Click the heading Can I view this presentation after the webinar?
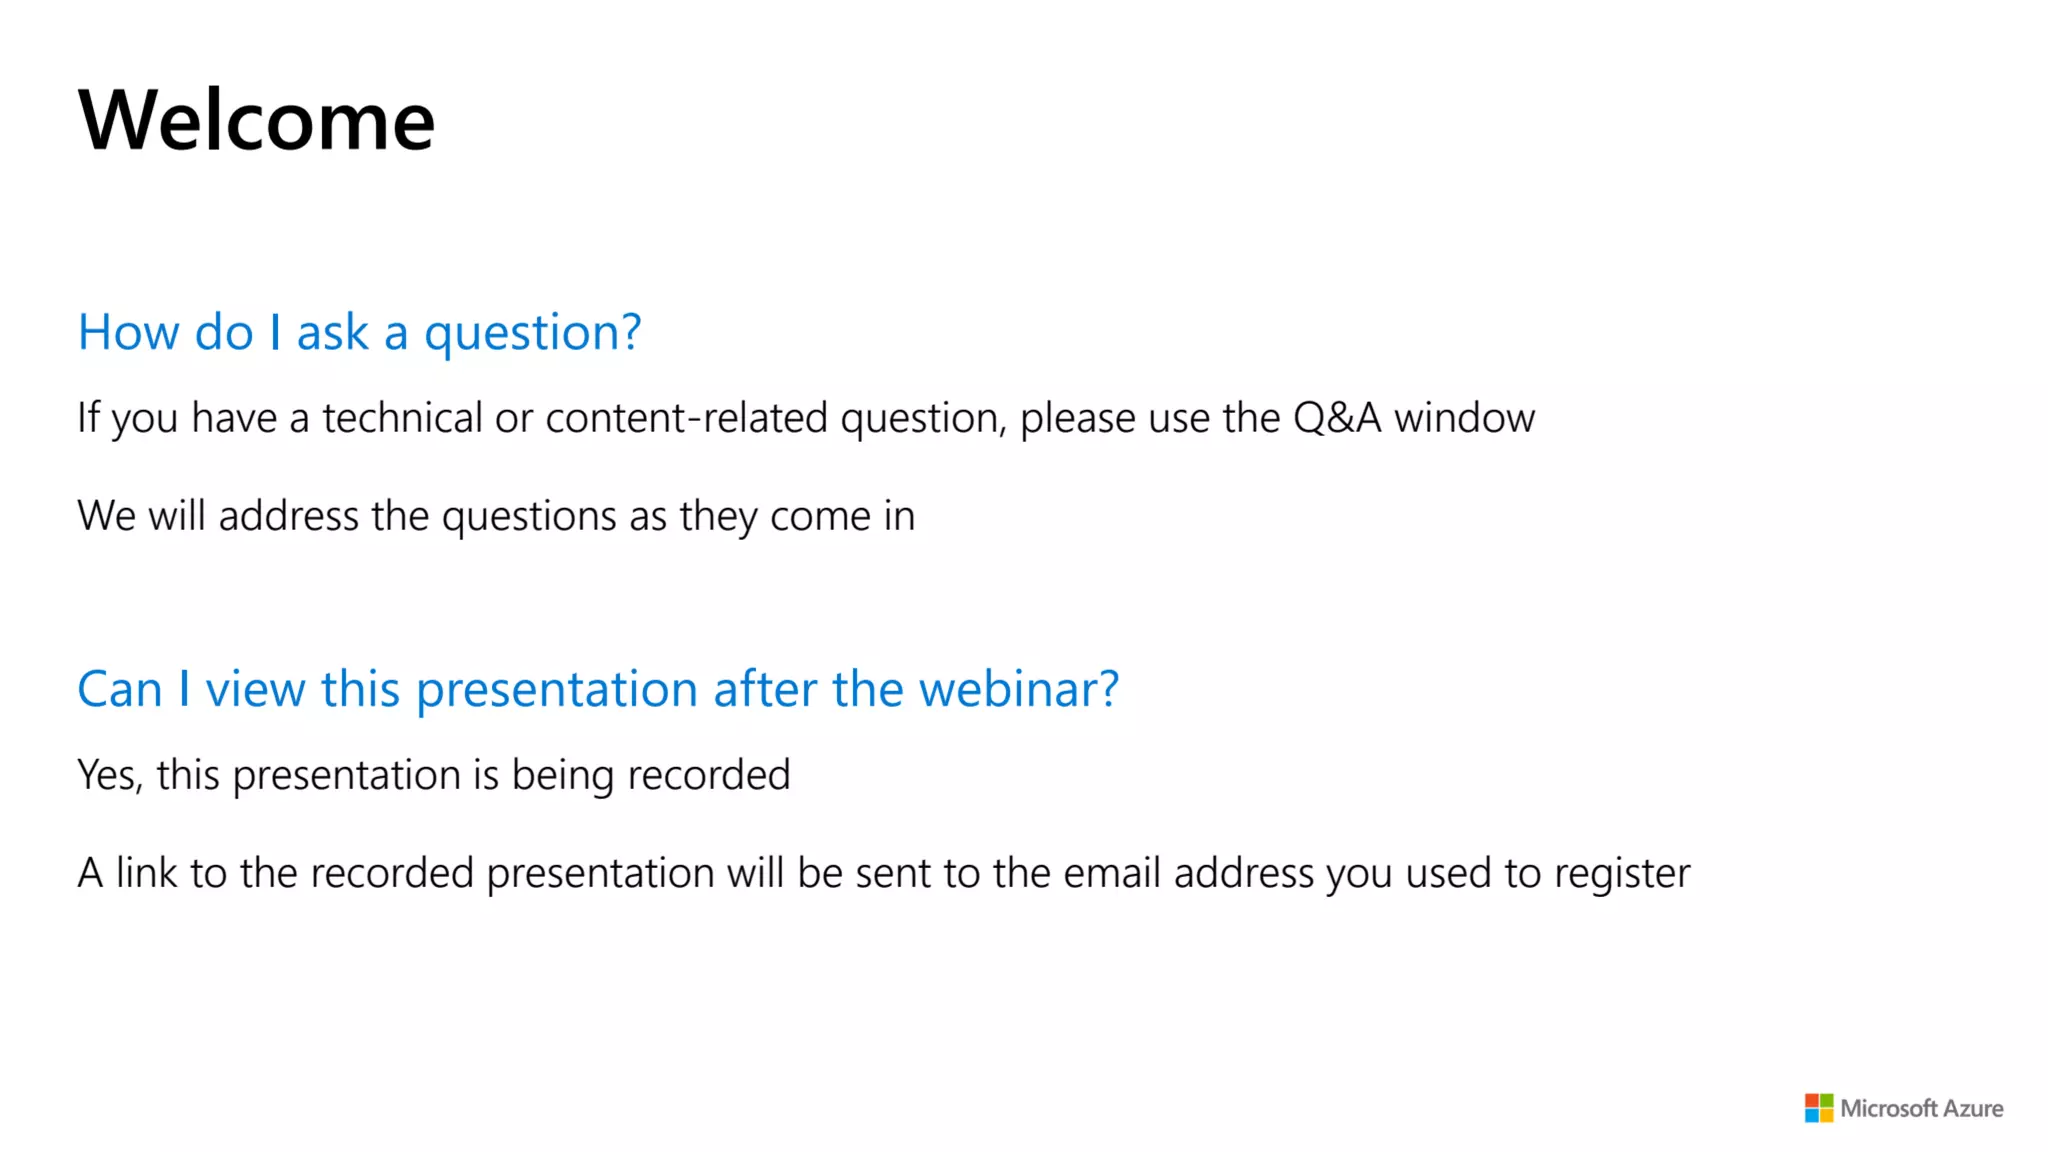The width and height of the screenshot is (2048, 1152). tap(598, 689)
